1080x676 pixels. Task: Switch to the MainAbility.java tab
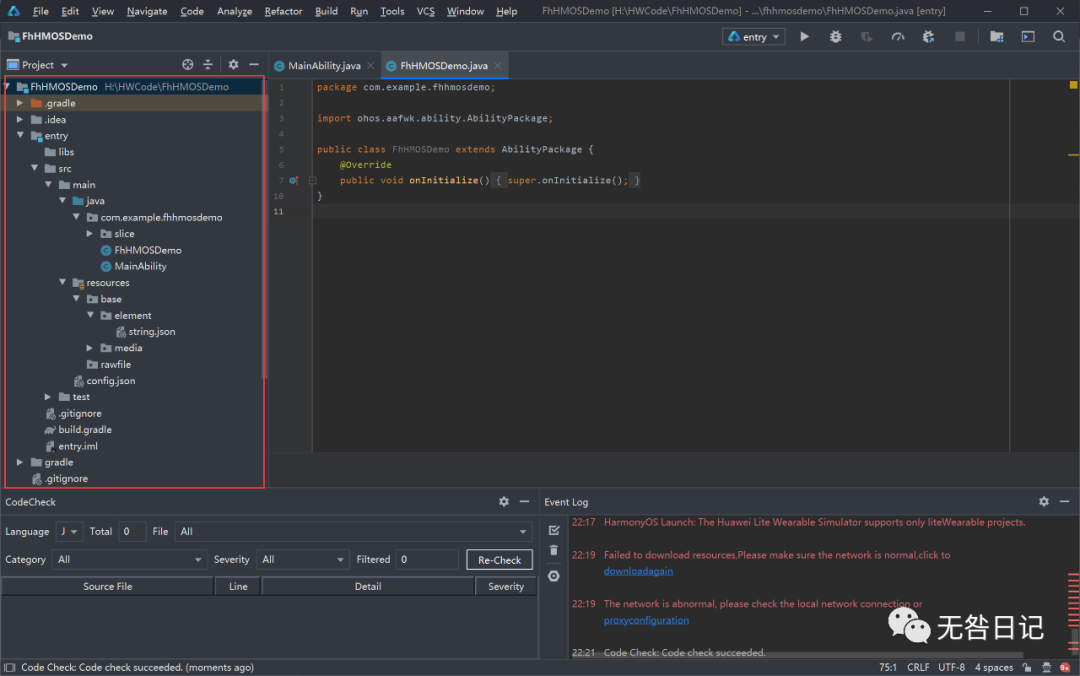click(x=323, y=66)
